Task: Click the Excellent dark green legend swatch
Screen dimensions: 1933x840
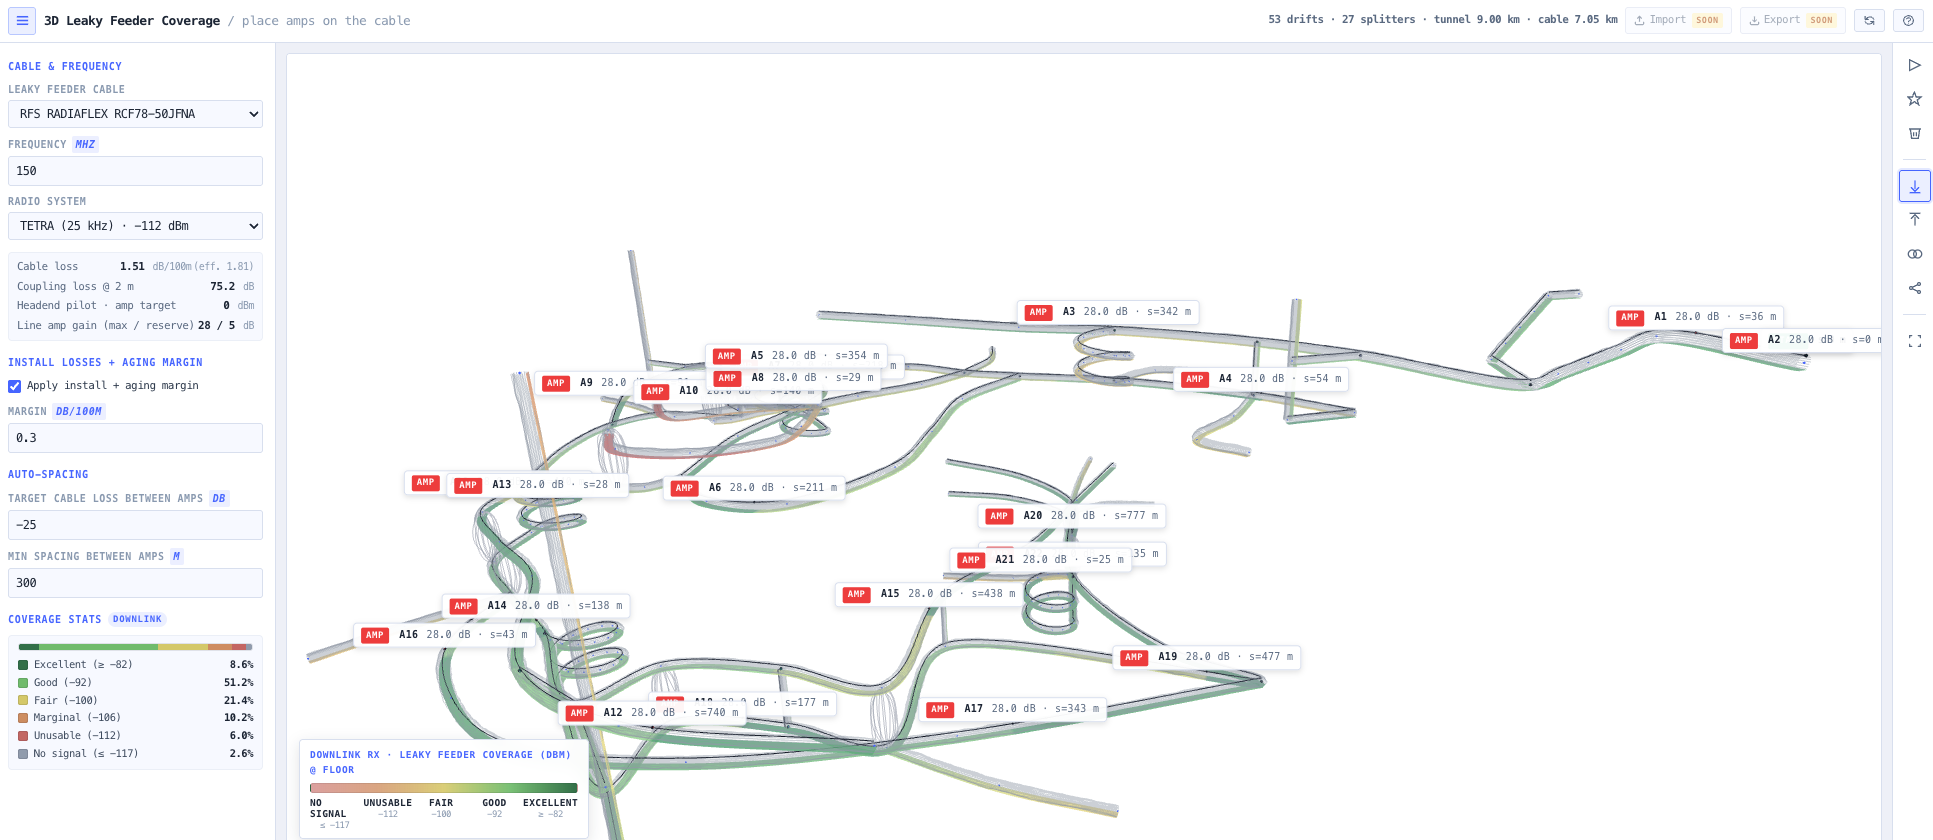Action: pos(23,665)
